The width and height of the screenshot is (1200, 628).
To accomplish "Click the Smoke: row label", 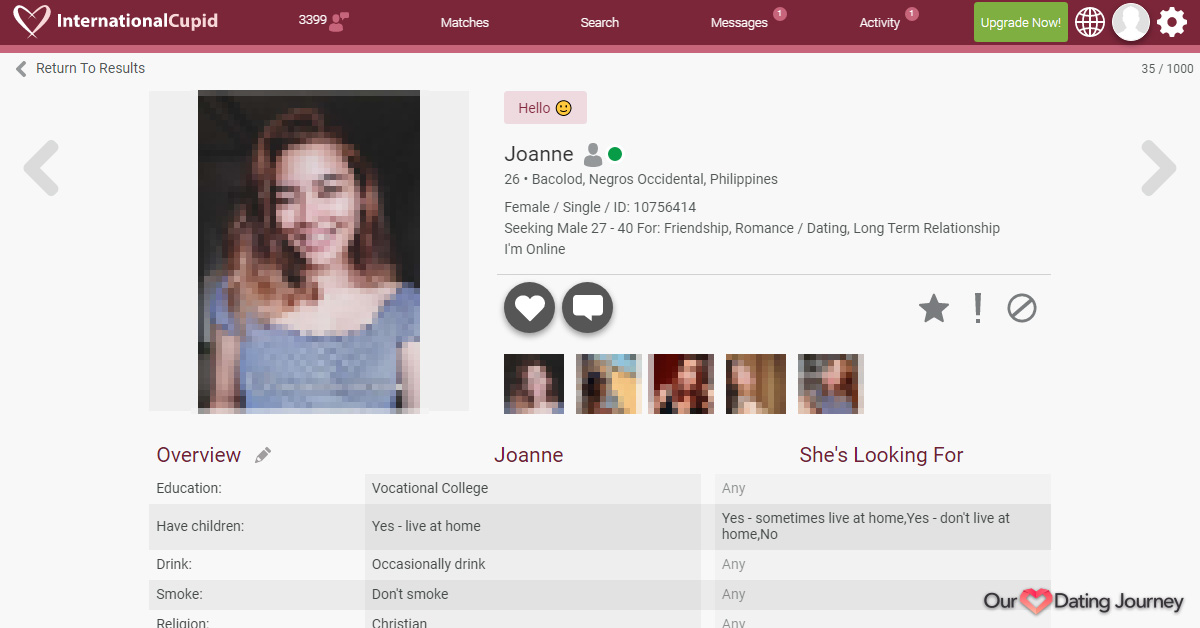I will point(179,594).
